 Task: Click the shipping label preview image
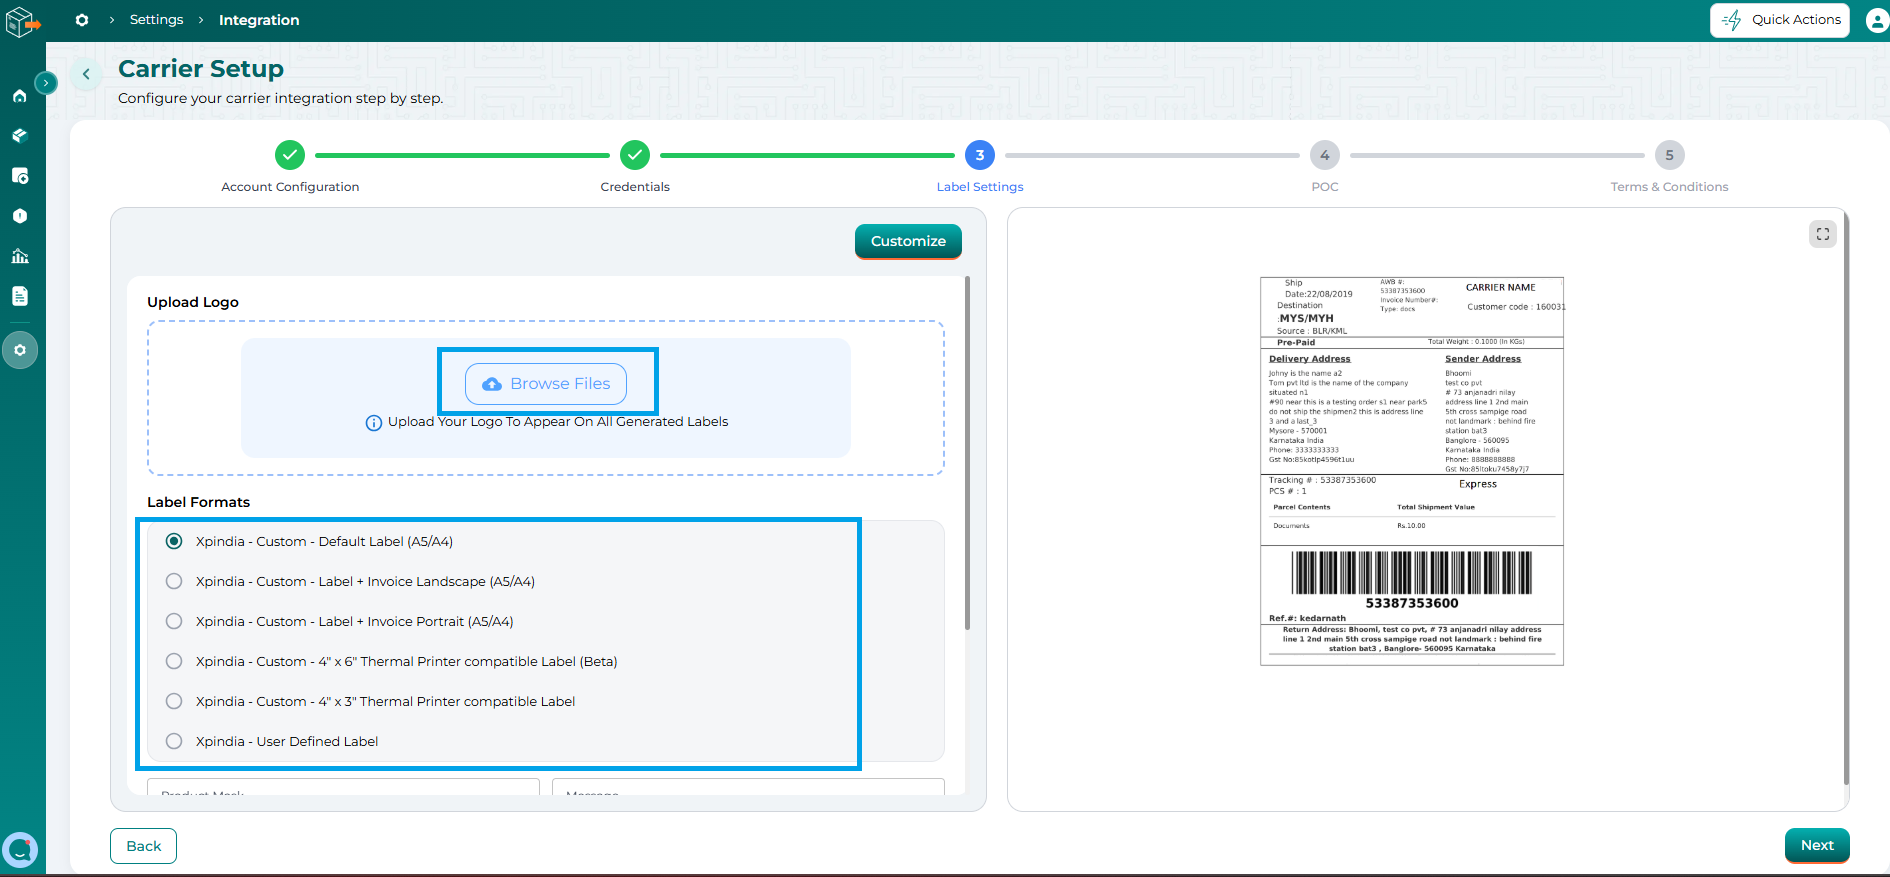tap(1412, 471)
